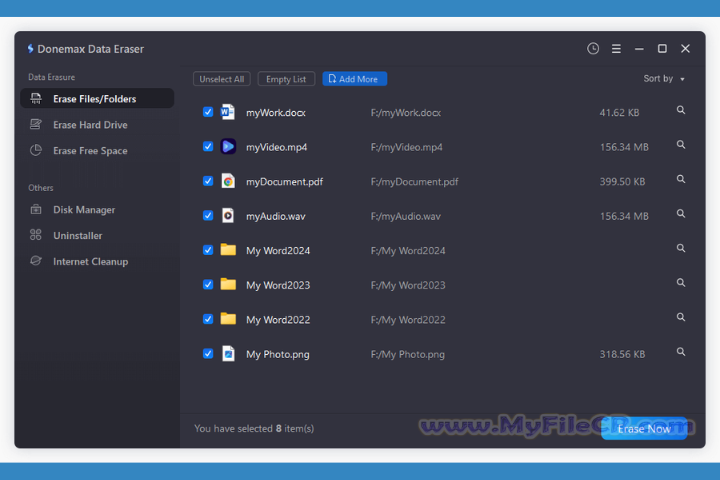Click the Disk Manager toolbox icon

[36, 209]
